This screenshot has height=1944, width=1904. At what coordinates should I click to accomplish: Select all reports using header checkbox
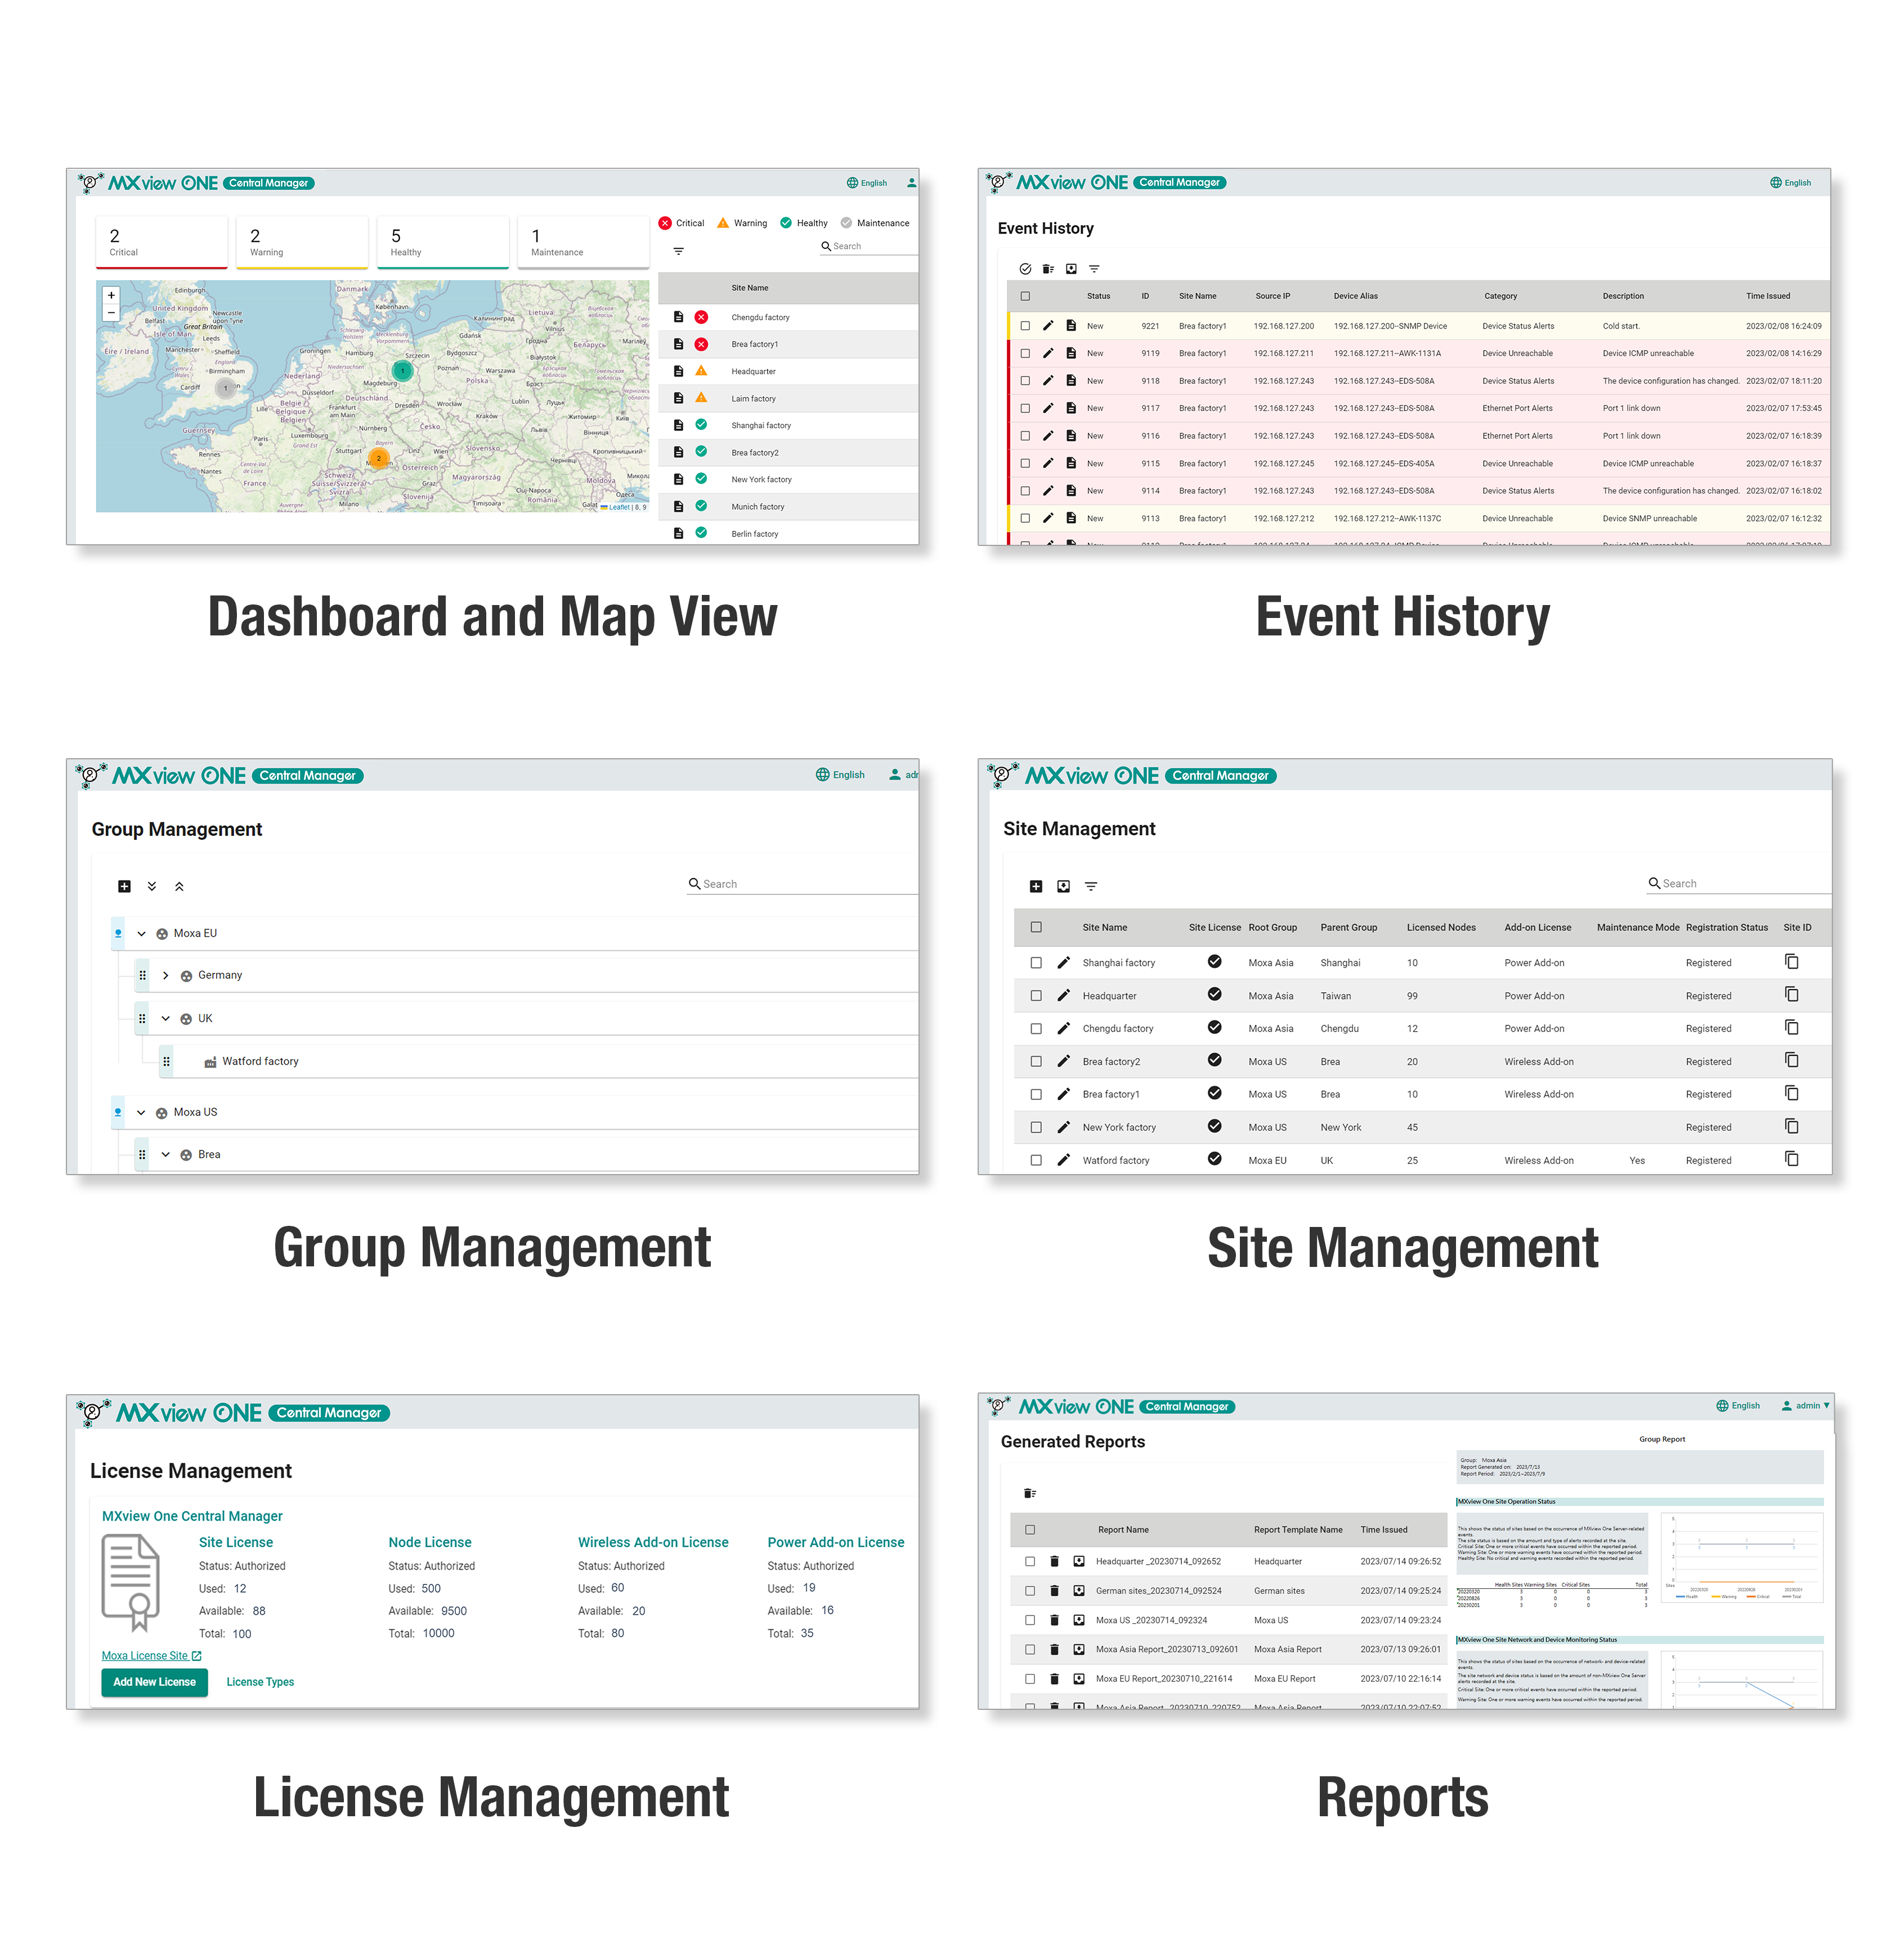pyautogui.click(x=1030, y=1529)
